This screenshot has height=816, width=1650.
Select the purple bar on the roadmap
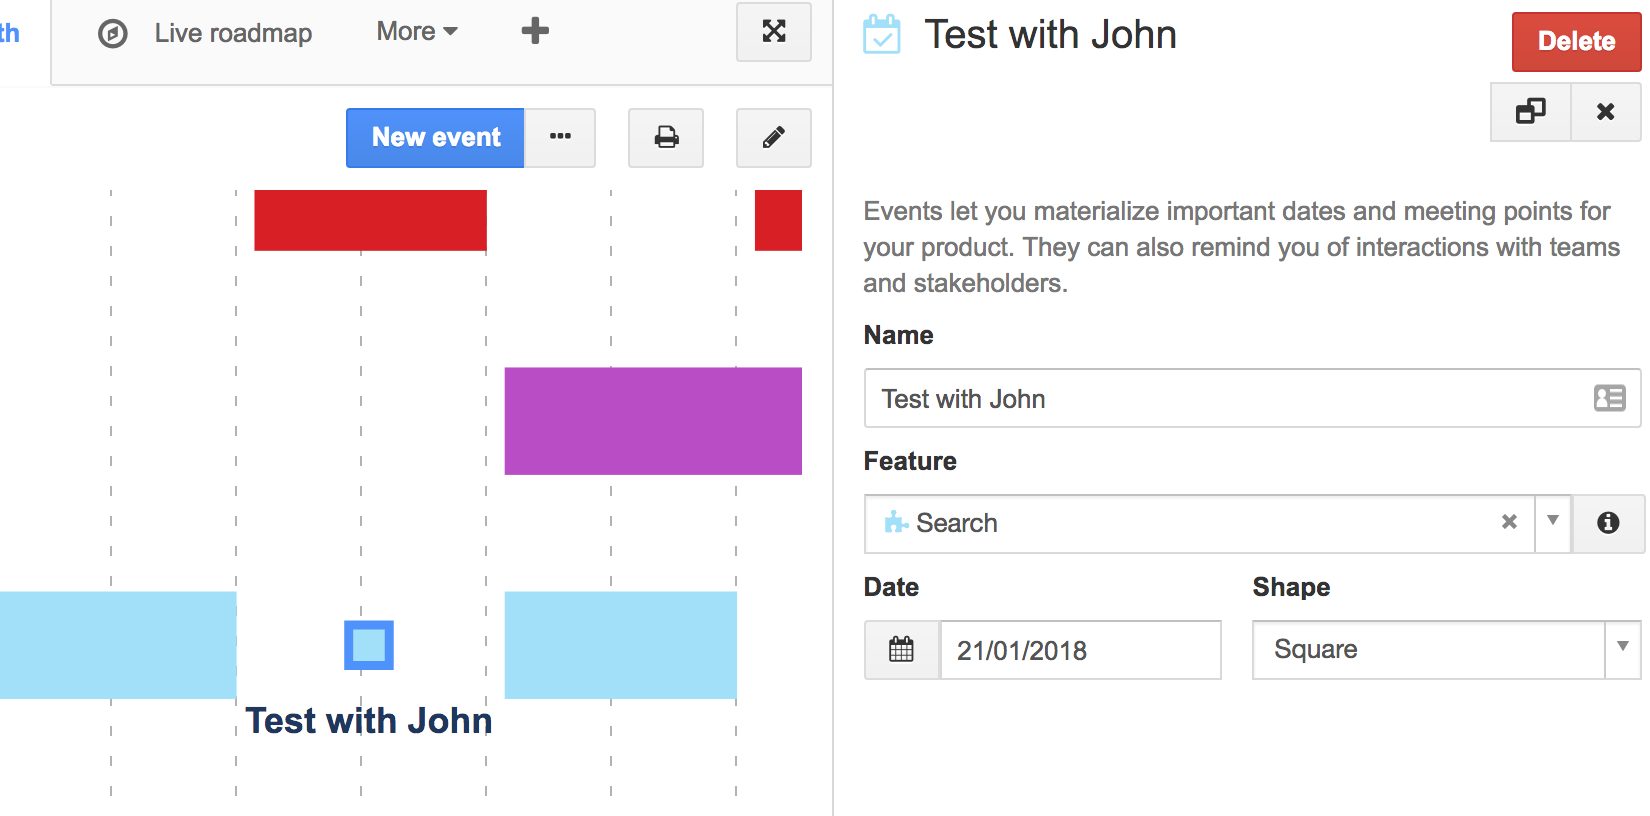(x=653, y=421)
